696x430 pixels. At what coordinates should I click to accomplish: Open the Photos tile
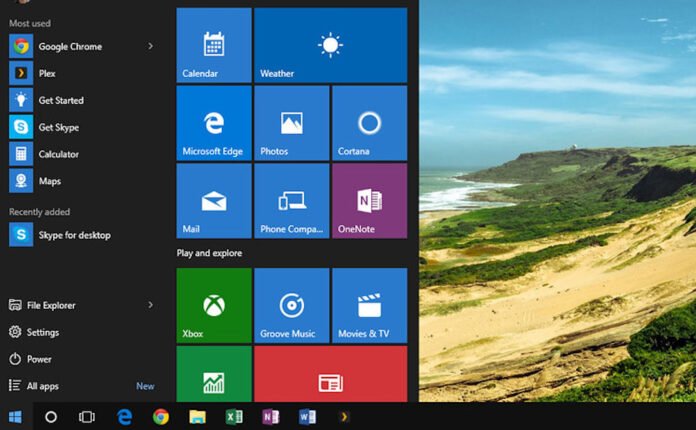[292, 123]
